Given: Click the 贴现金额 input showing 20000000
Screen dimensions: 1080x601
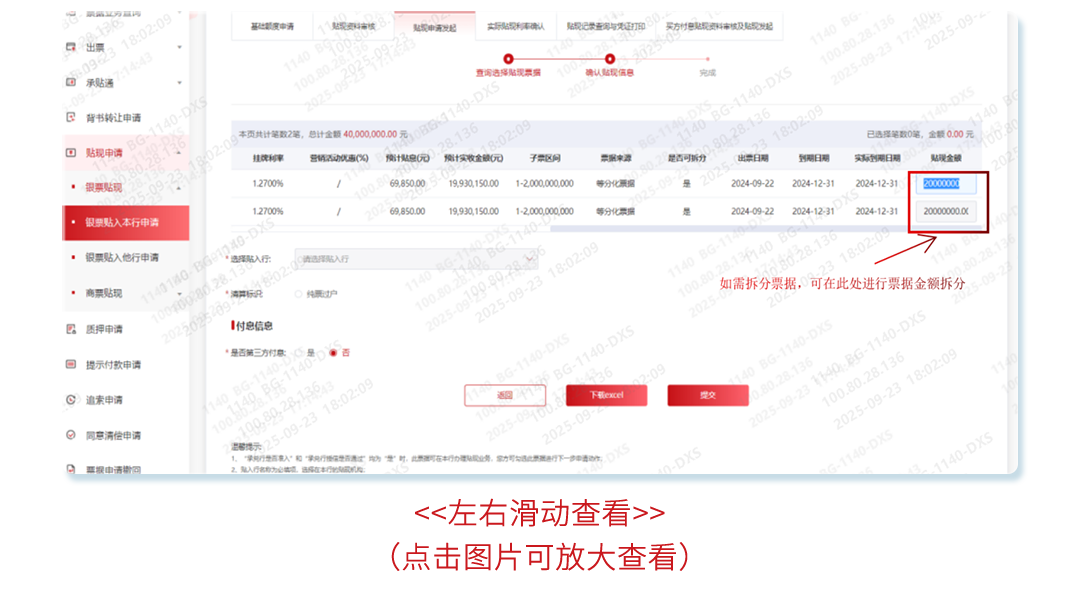Looking at the screenshot, I should pyautogui.click(x=944, y=184).
